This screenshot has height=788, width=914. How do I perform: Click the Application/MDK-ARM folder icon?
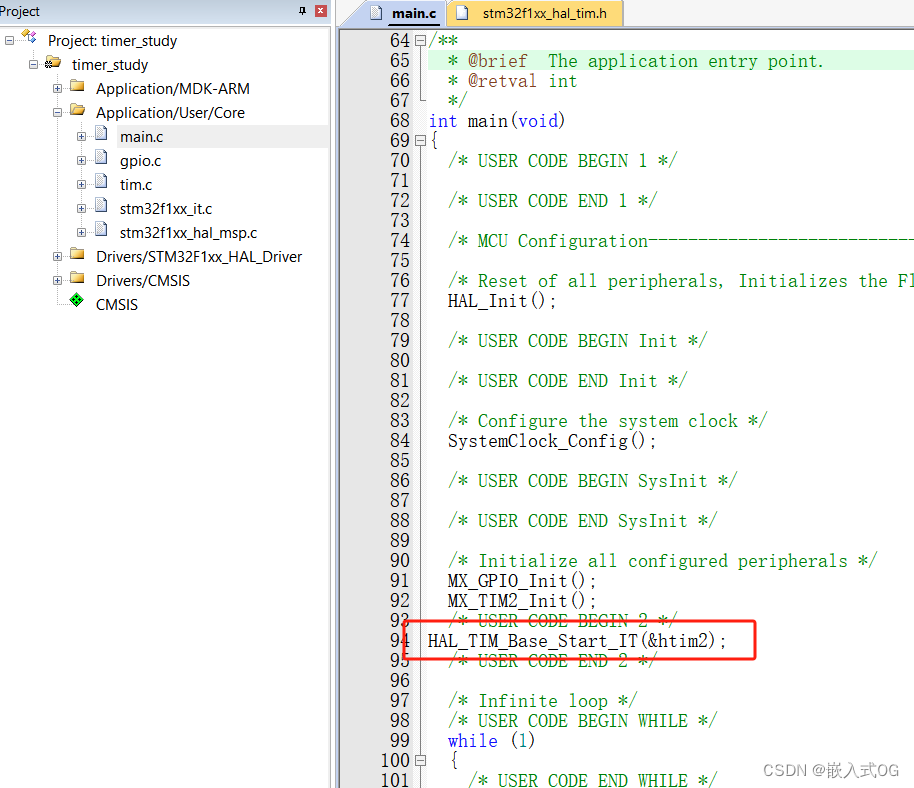tap(78, 87)
